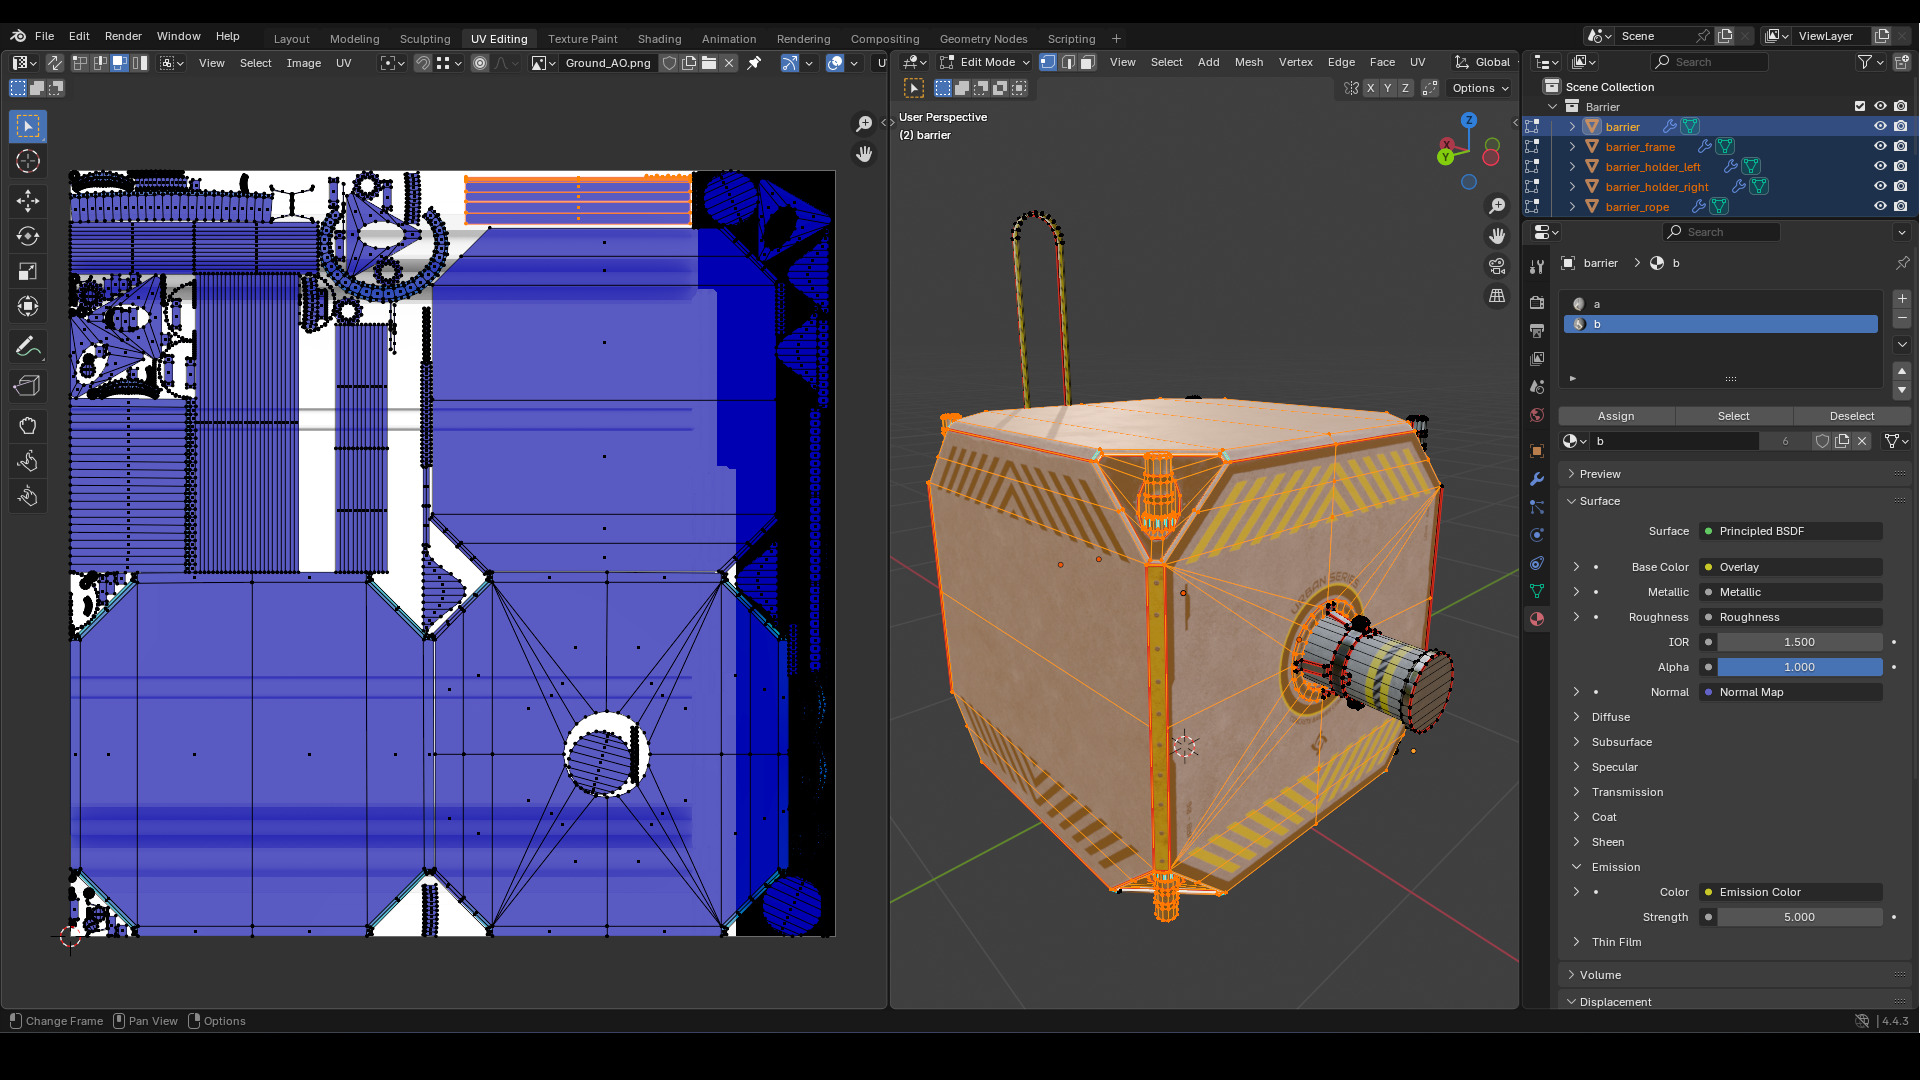Switch to the Shading workspace tab
The height and width of the screenshot is (1080, 1920).
[x=659, y=39]
